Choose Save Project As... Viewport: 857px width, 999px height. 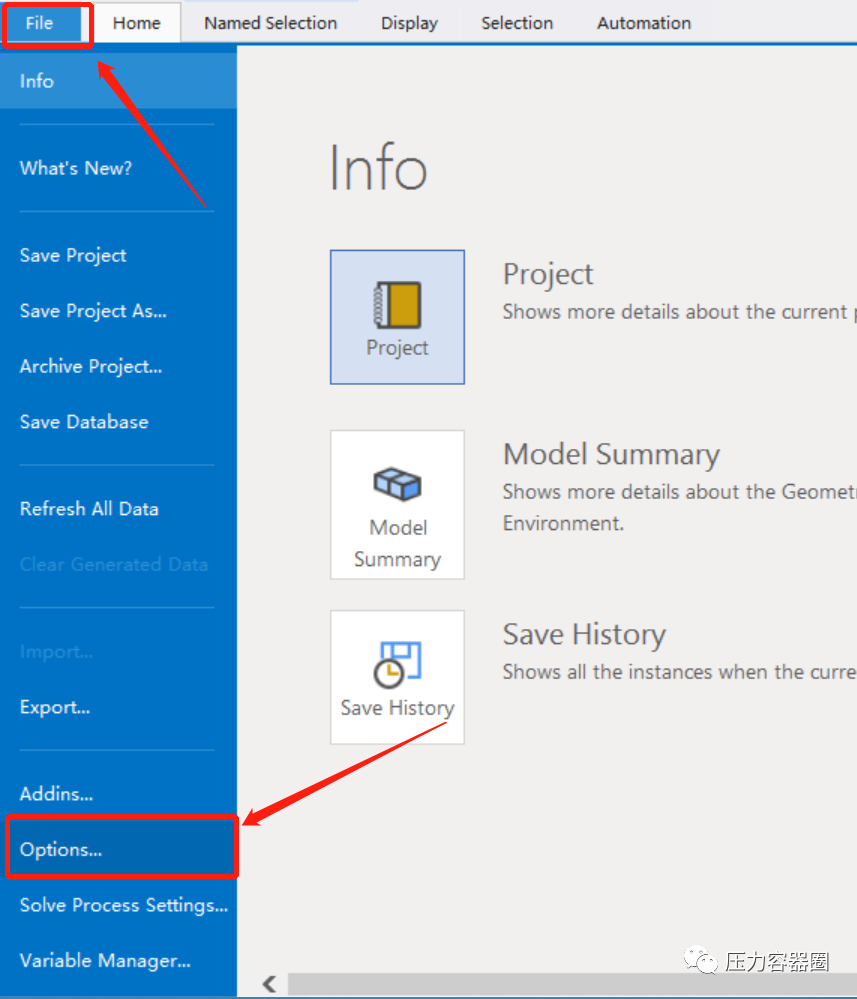point(93,311)
